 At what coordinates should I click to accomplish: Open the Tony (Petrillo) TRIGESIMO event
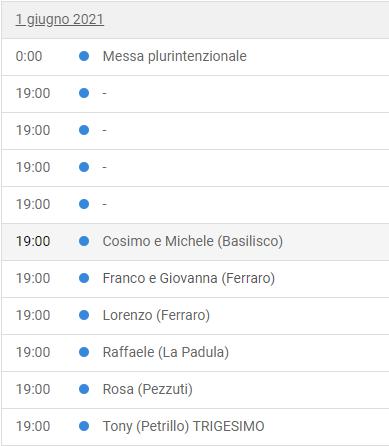click(x=184, y=426)
